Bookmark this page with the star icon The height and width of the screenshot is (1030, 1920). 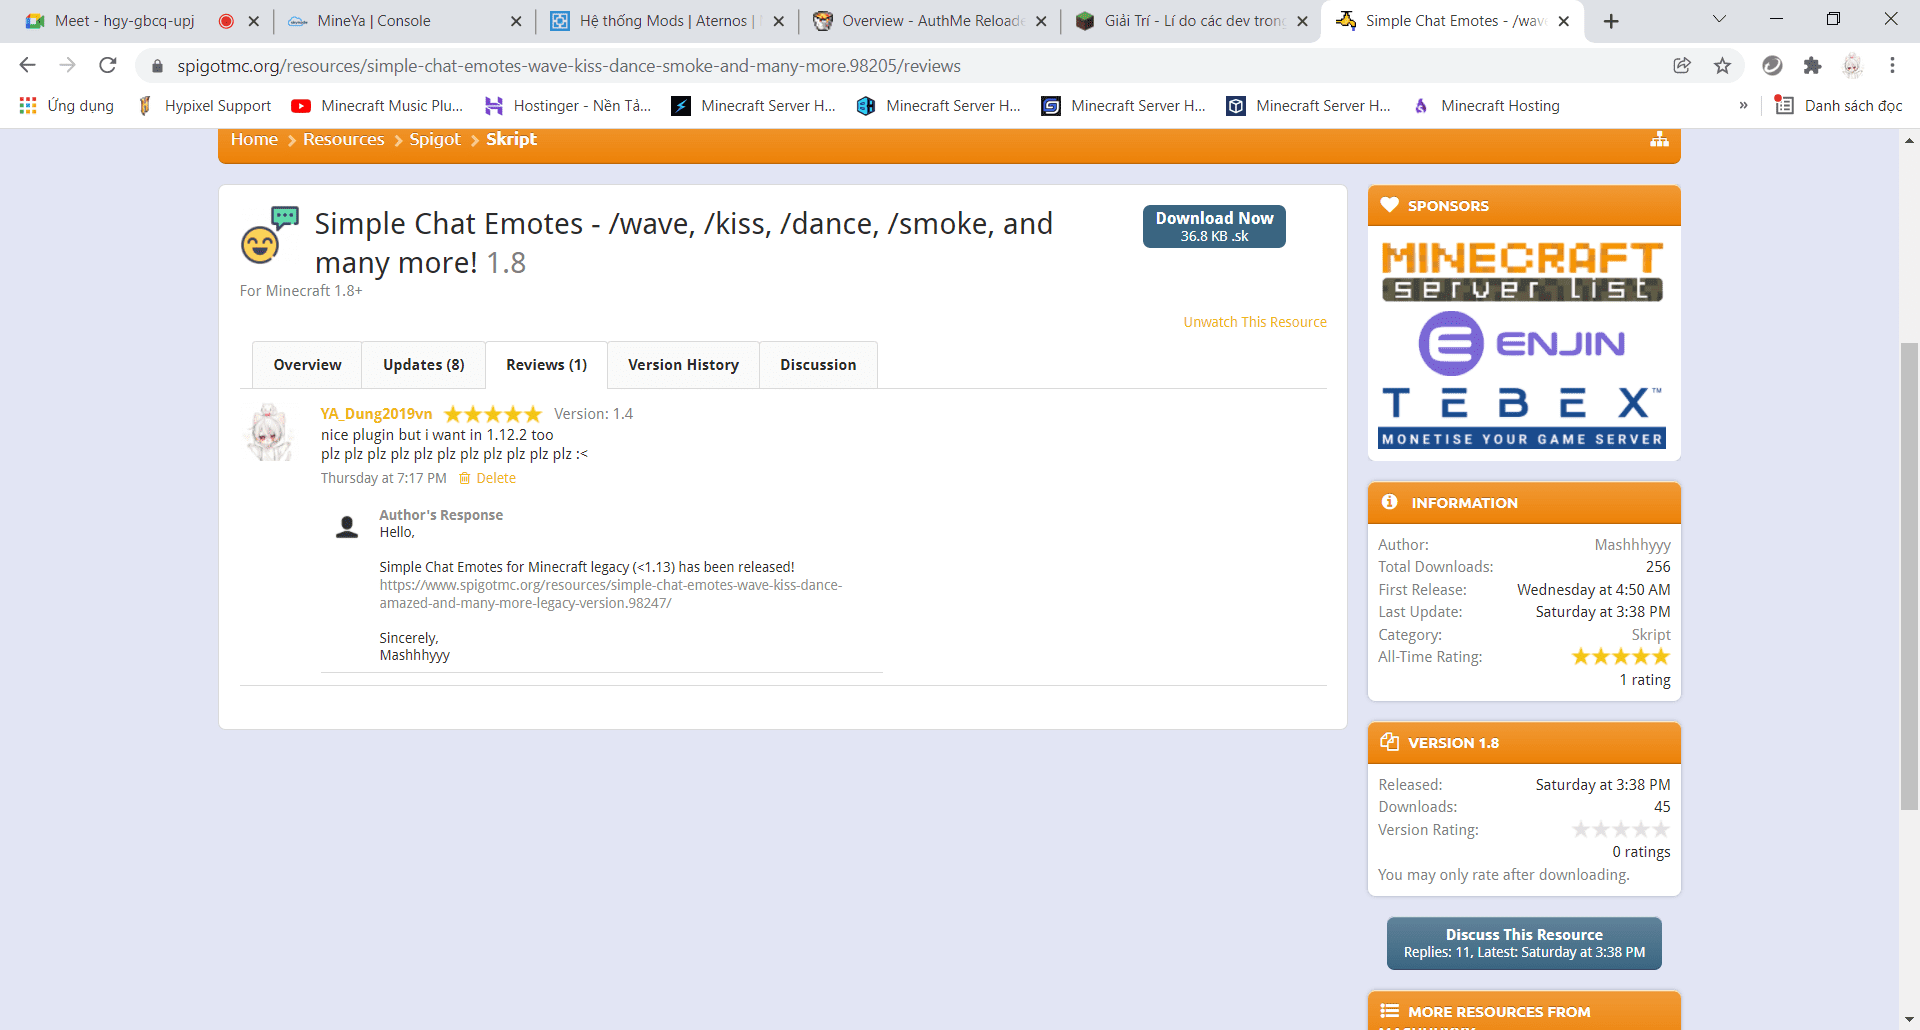pos(1722,65)
